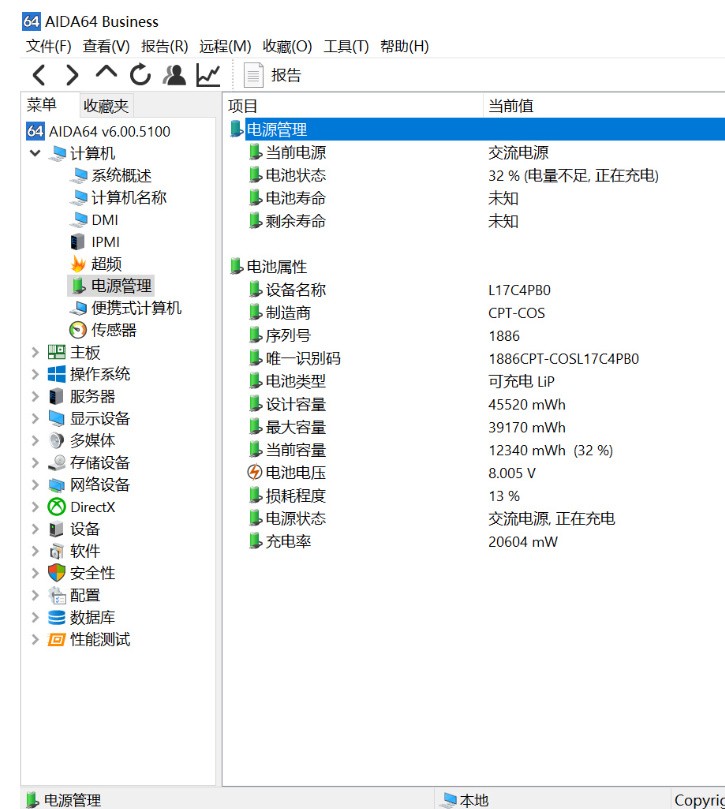Click the 项目 column header
Image resolution: width=725 pixels, height=809 pixels.
tap(353, 106)
